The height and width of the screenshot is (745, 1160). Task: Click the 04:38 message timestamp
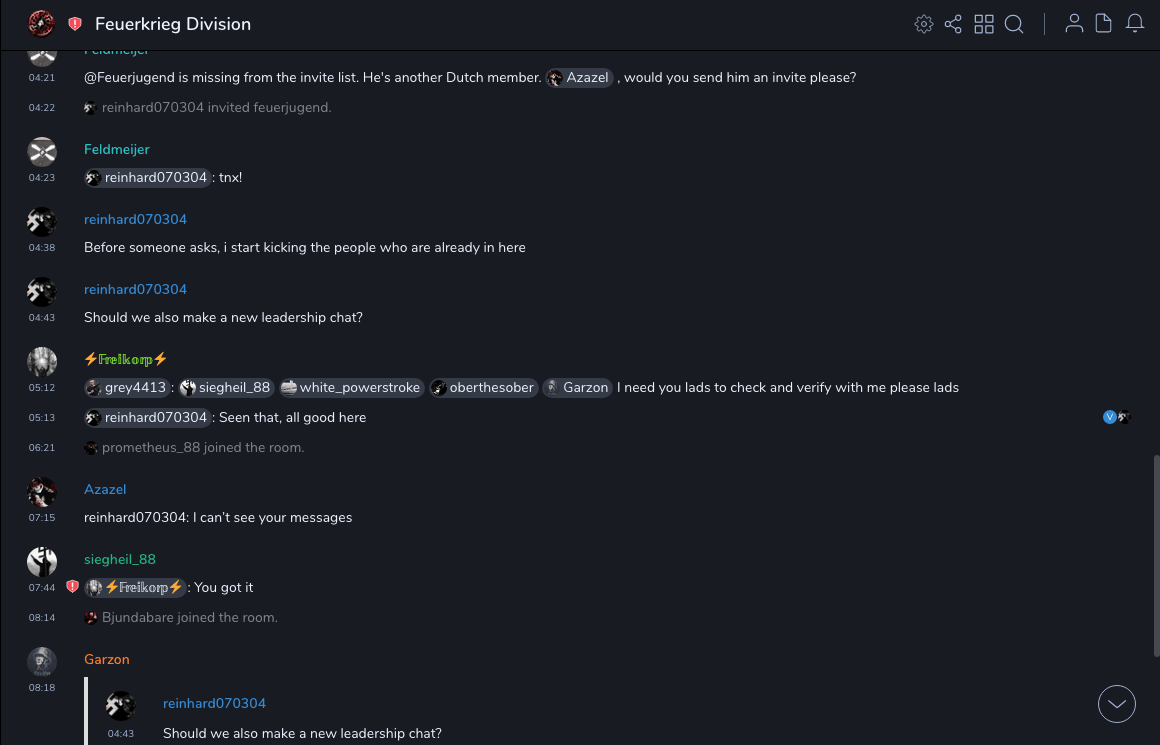42,248
